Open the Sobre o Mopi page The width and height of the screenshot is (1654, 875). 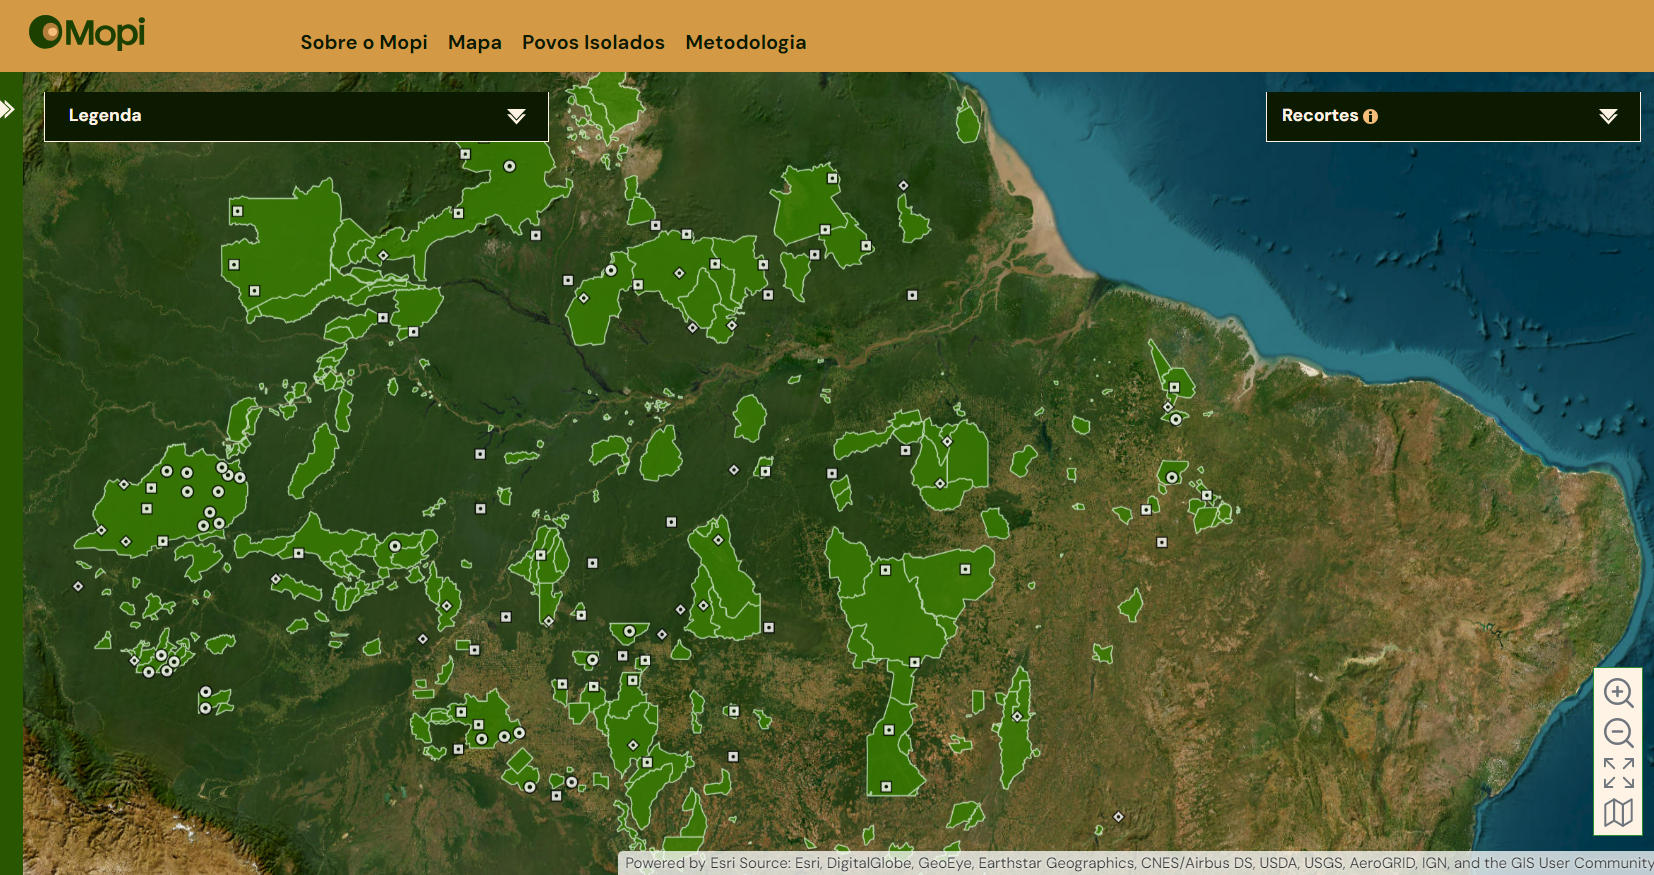[364, 42]
